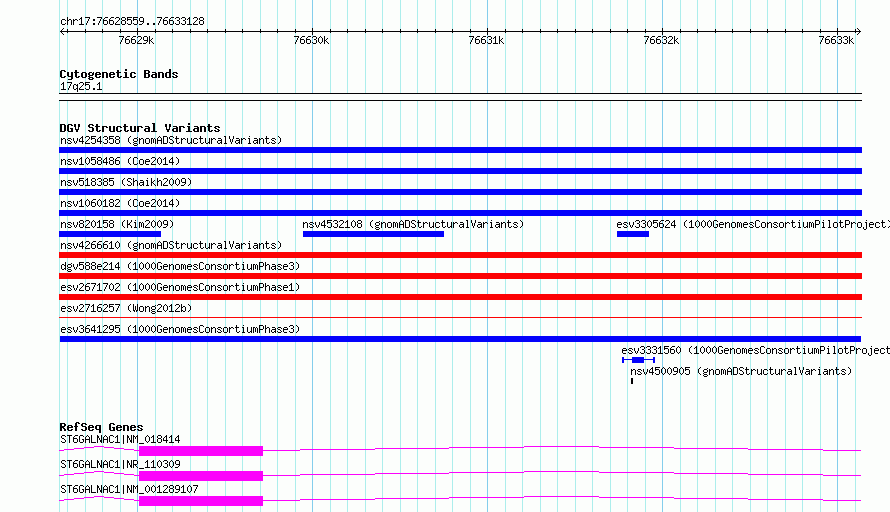Open variant label esv3641295 (1000GenomesConsortiumPhase3)
The image size is (890, 512).
[x=180, y=329]
